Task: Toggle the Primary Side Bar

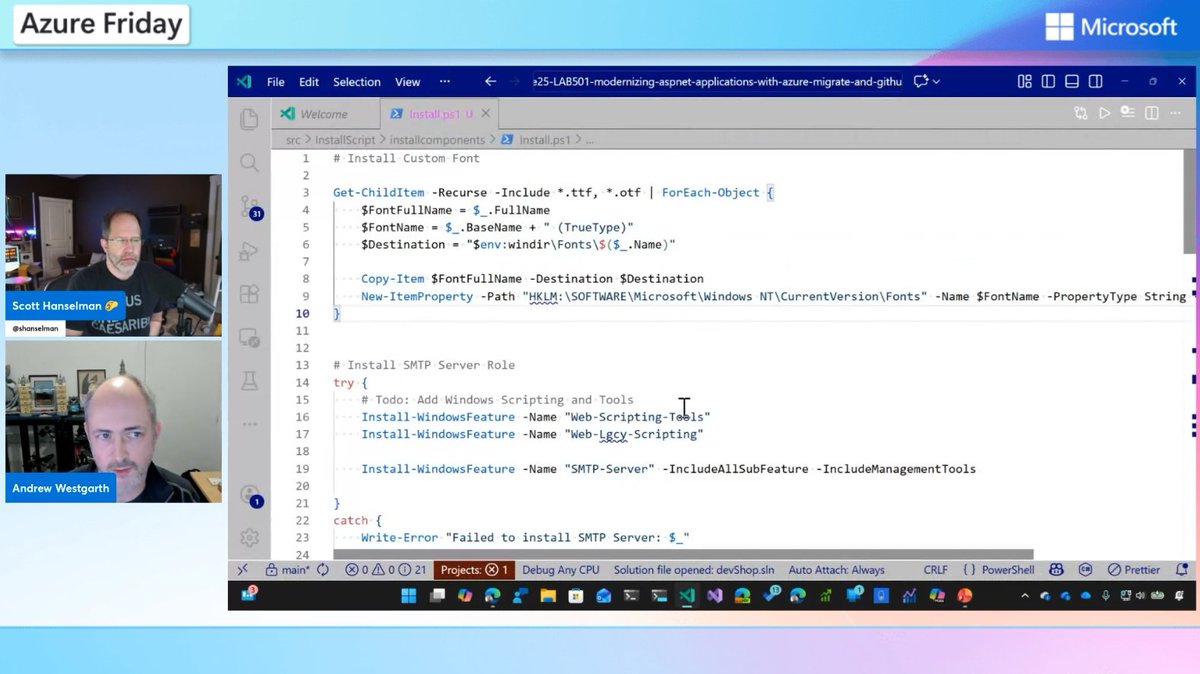Action: pyautogui.click(x=1048, y=82)
